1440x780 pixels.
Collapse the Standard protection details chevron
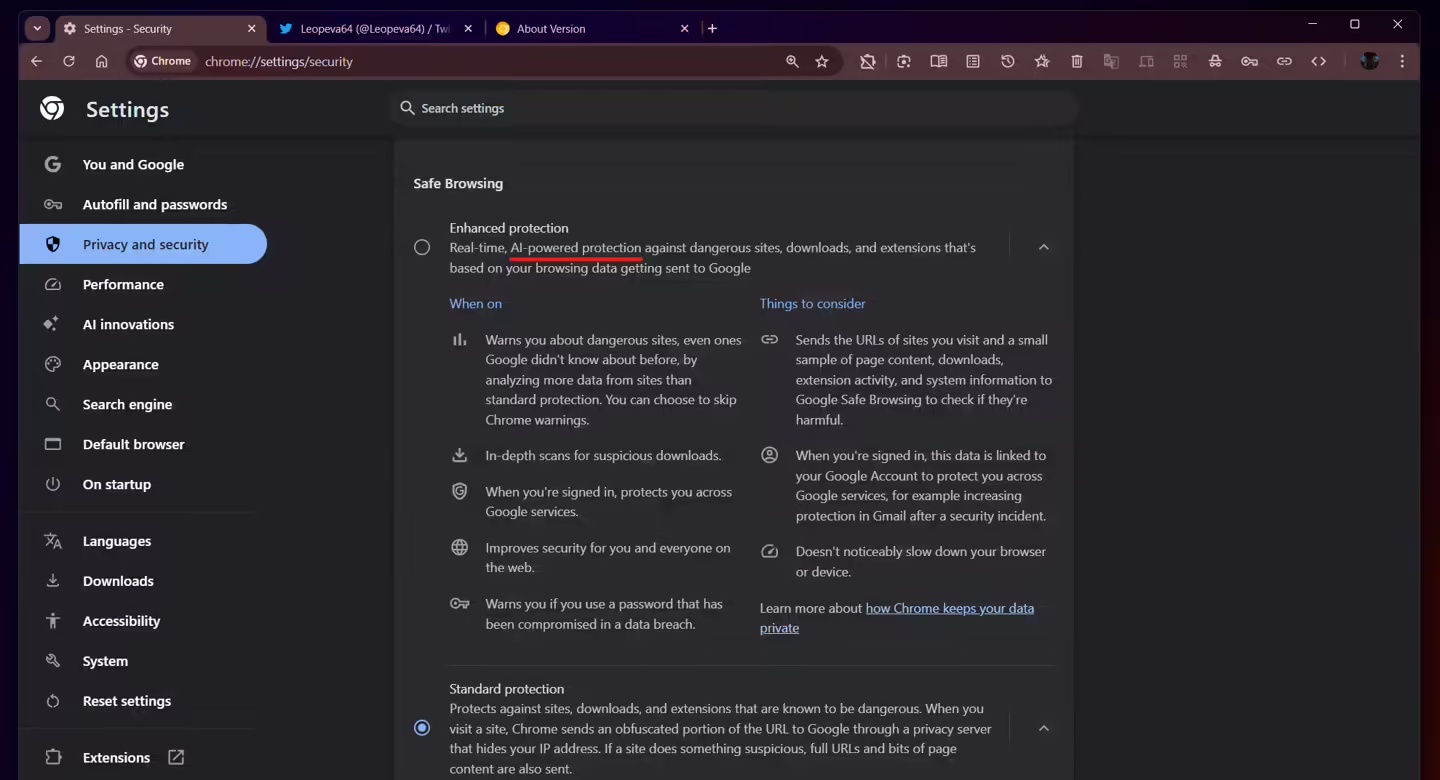pos(1043,728)
